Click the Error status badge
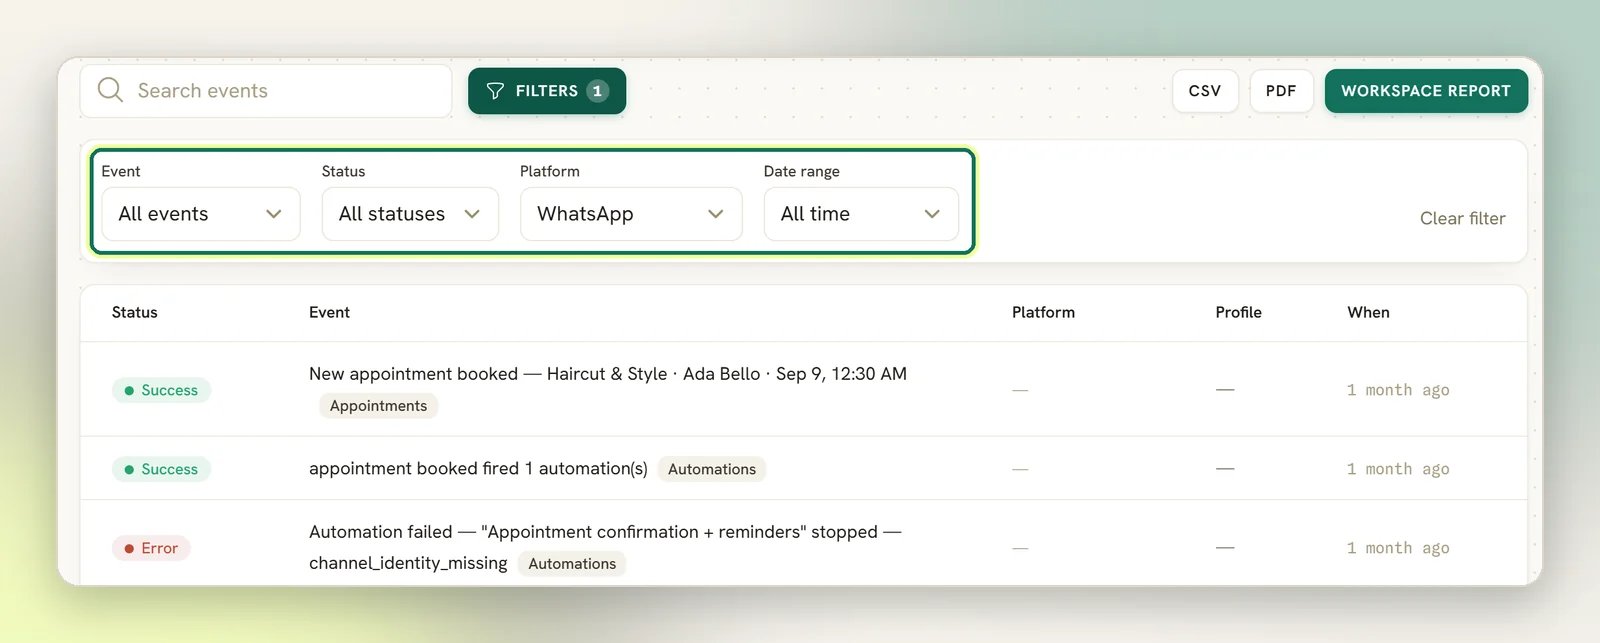Image resolution: width=1600 pixels, height=643 pixels. point(151,548)
